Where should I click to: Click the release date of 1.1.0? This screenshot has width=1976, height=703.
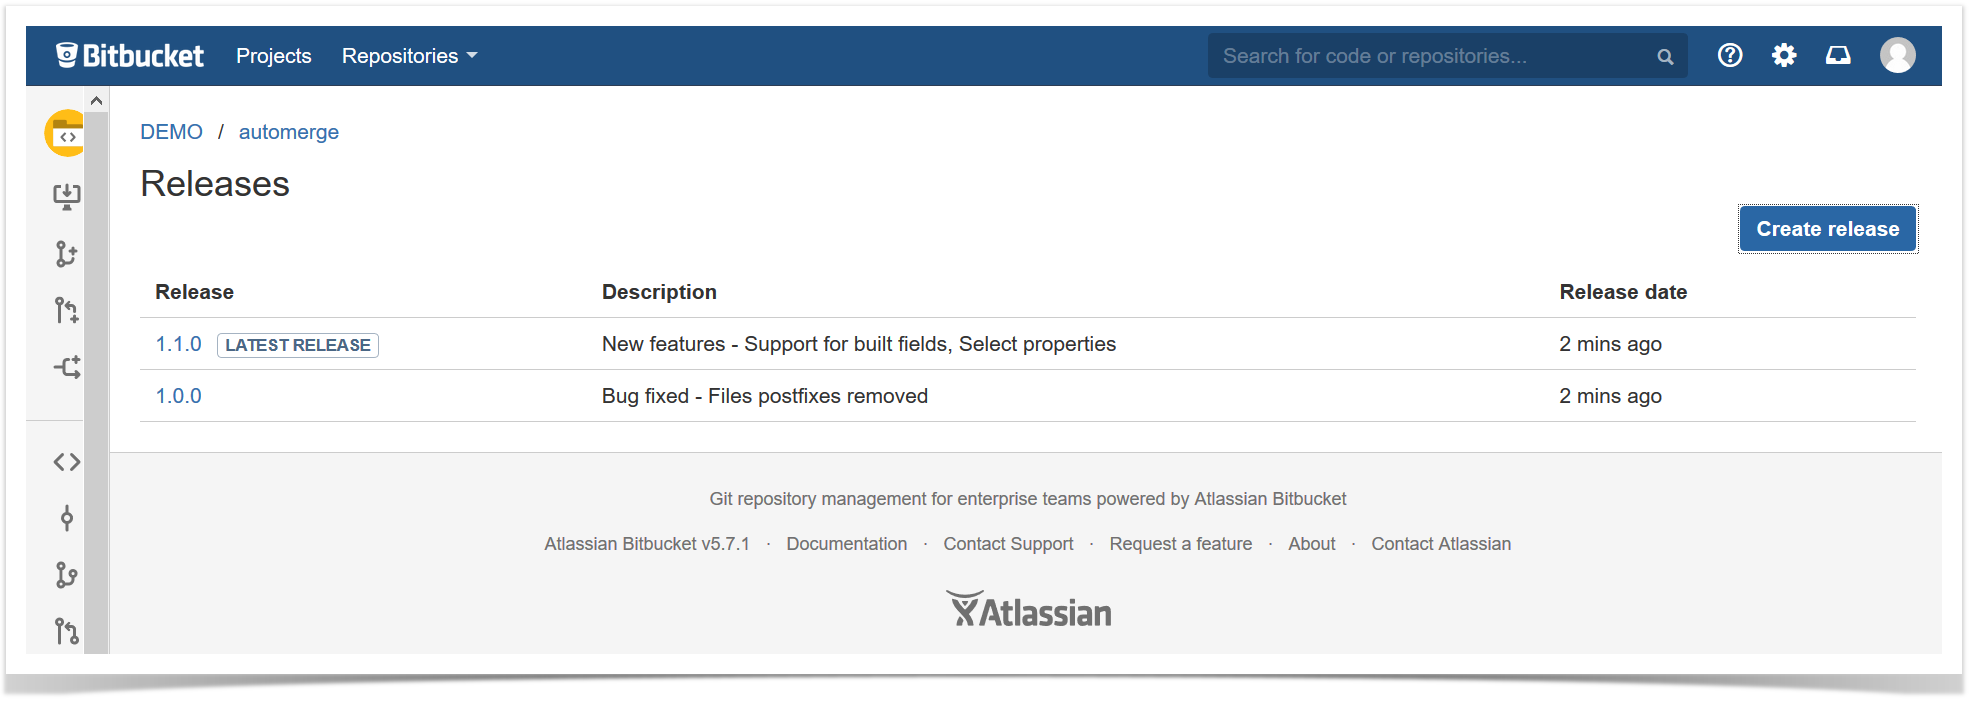[x=1610, y=344]
